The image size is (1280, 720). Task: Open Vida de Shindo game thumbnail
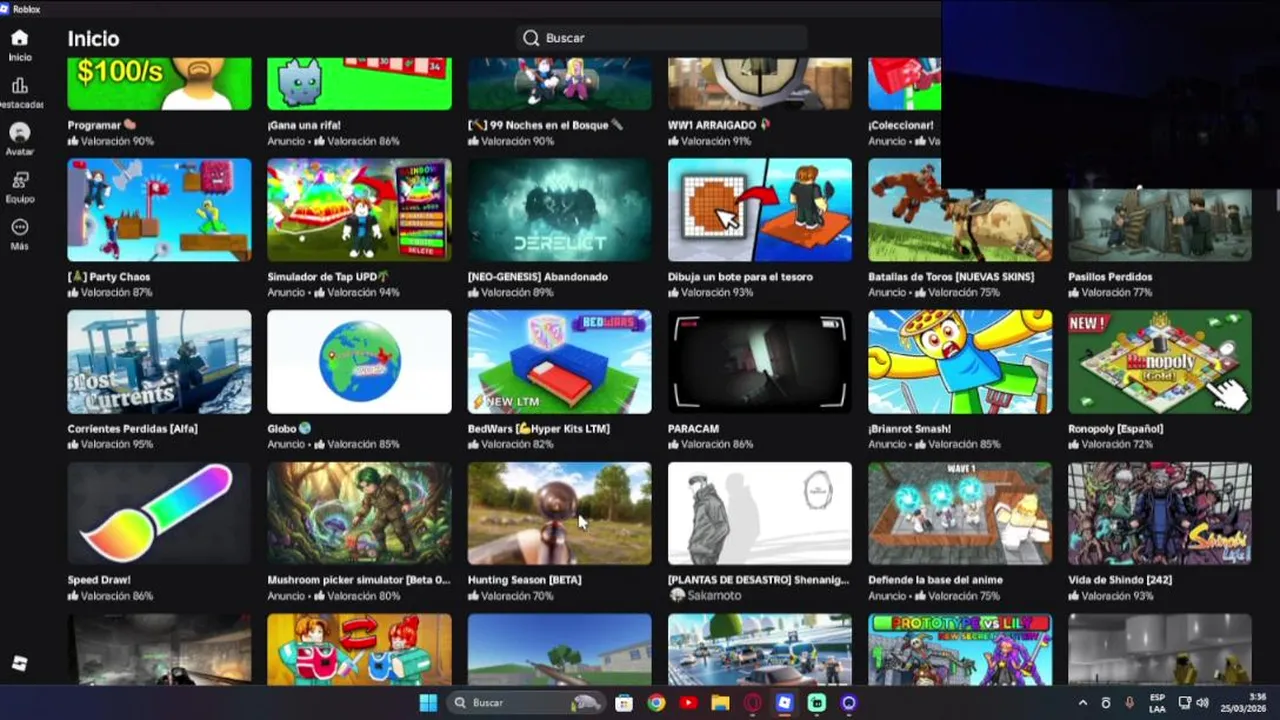[x=1160, y=513]
